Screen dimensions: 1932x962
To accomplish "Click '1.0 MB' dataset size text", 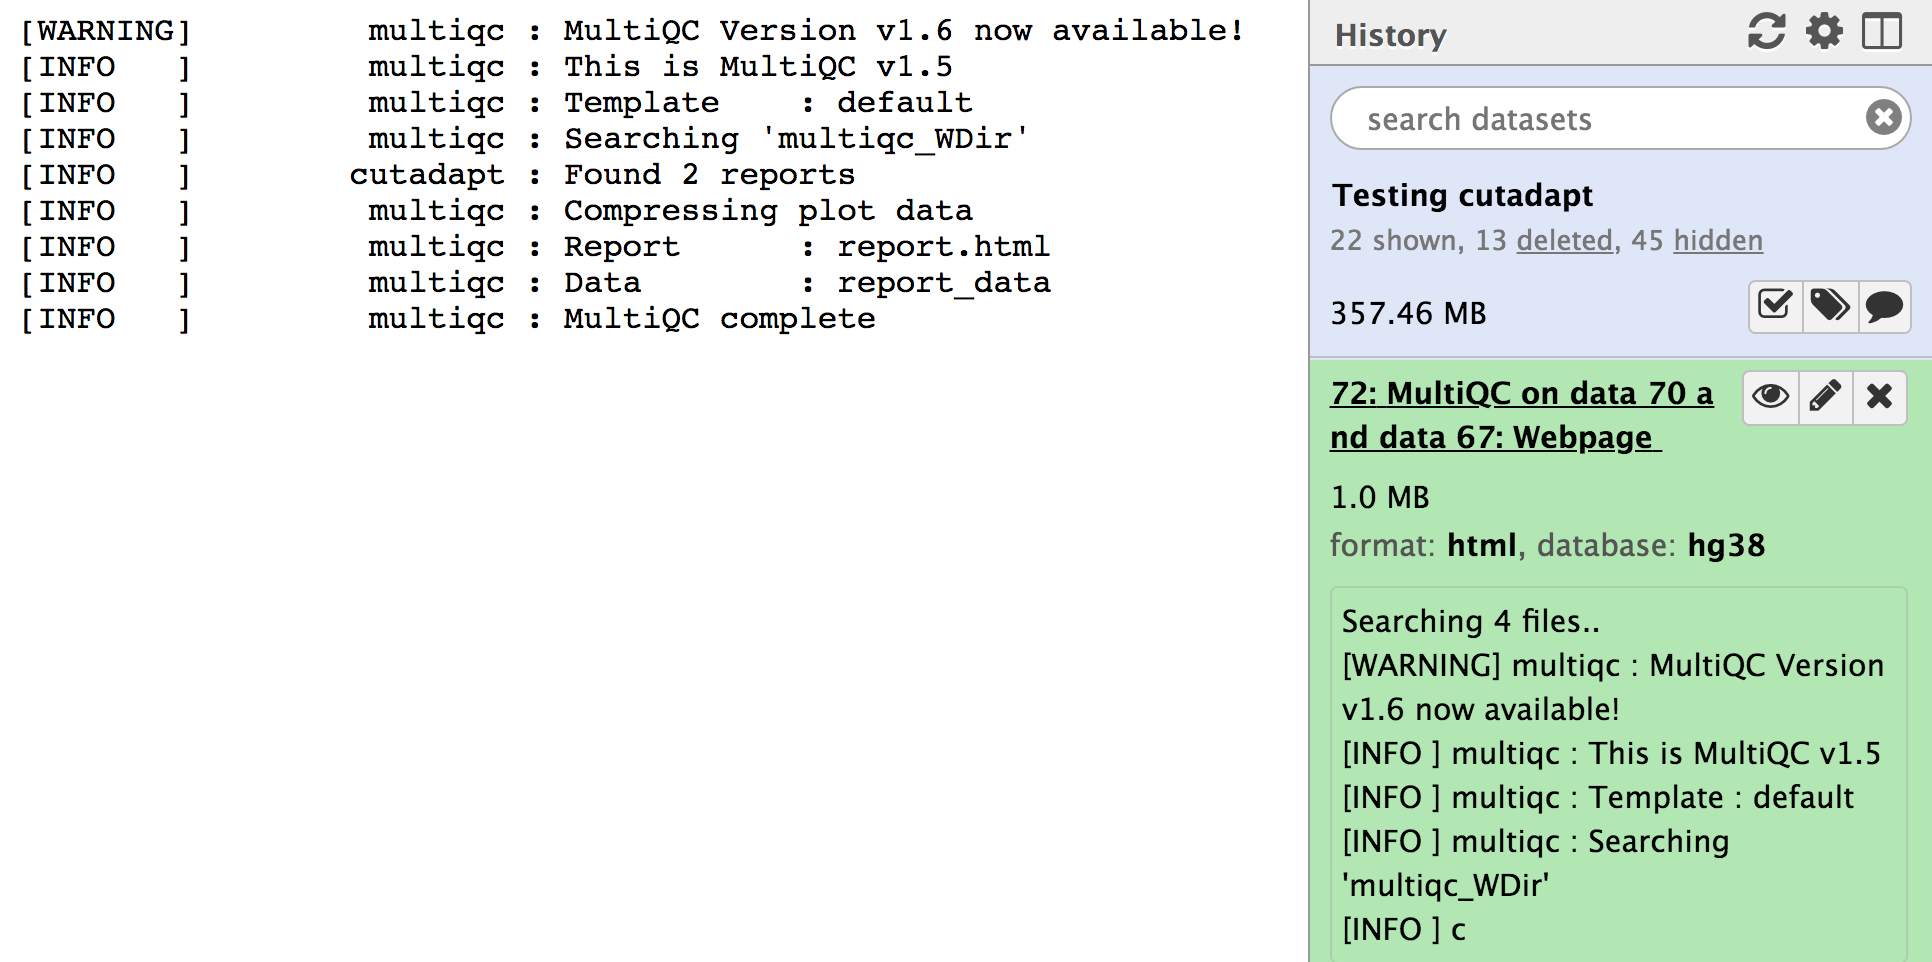I will (1380, 497).
